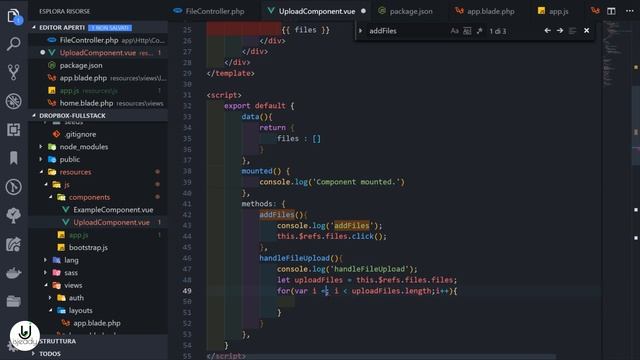Open .gitignore file in explorer tree
640x360 pixels.
point(98,134)
